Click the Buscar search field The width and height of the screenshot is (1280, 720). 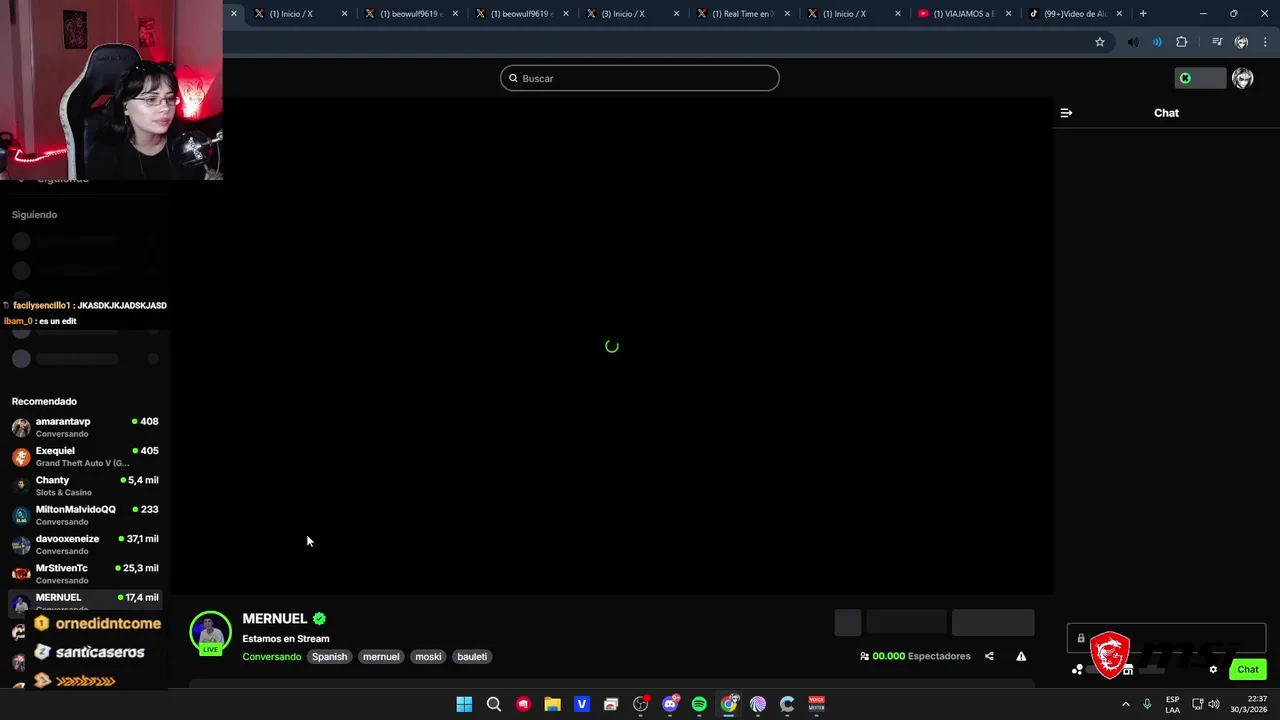640,78
